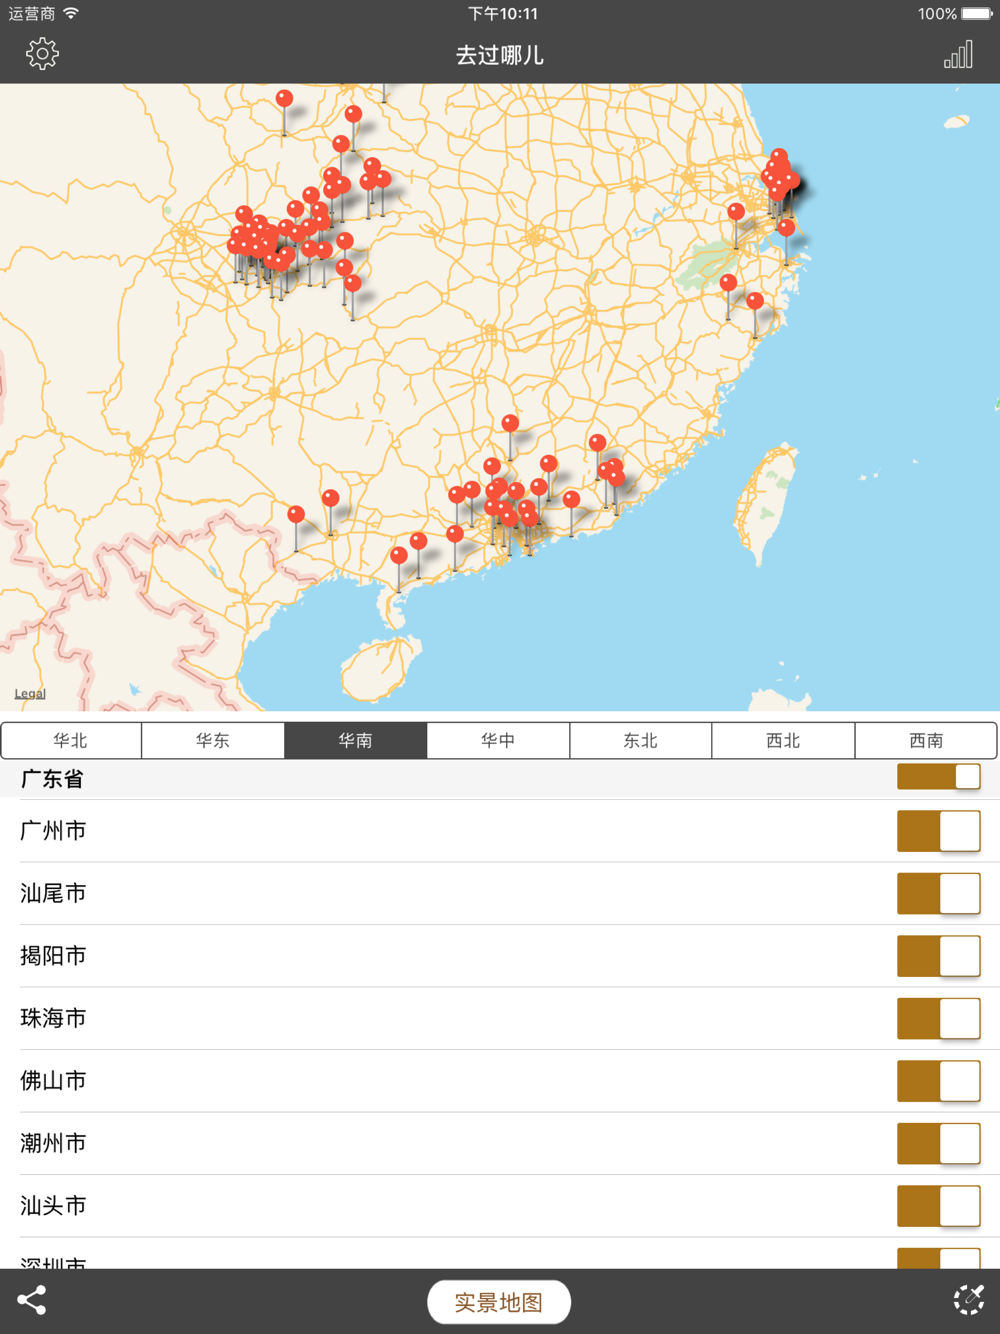Toggle the 潮州市 switch

pos(938,1144)
